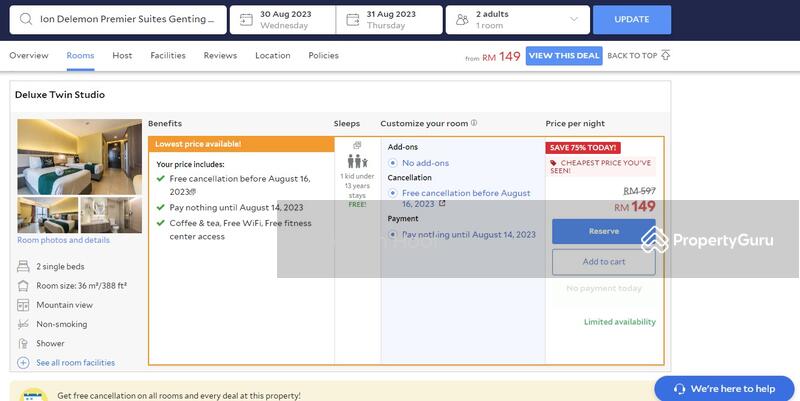This screenshot has height=401, width=800.
Task: Click the check-in calendar icon
Action: pos(244,19)
